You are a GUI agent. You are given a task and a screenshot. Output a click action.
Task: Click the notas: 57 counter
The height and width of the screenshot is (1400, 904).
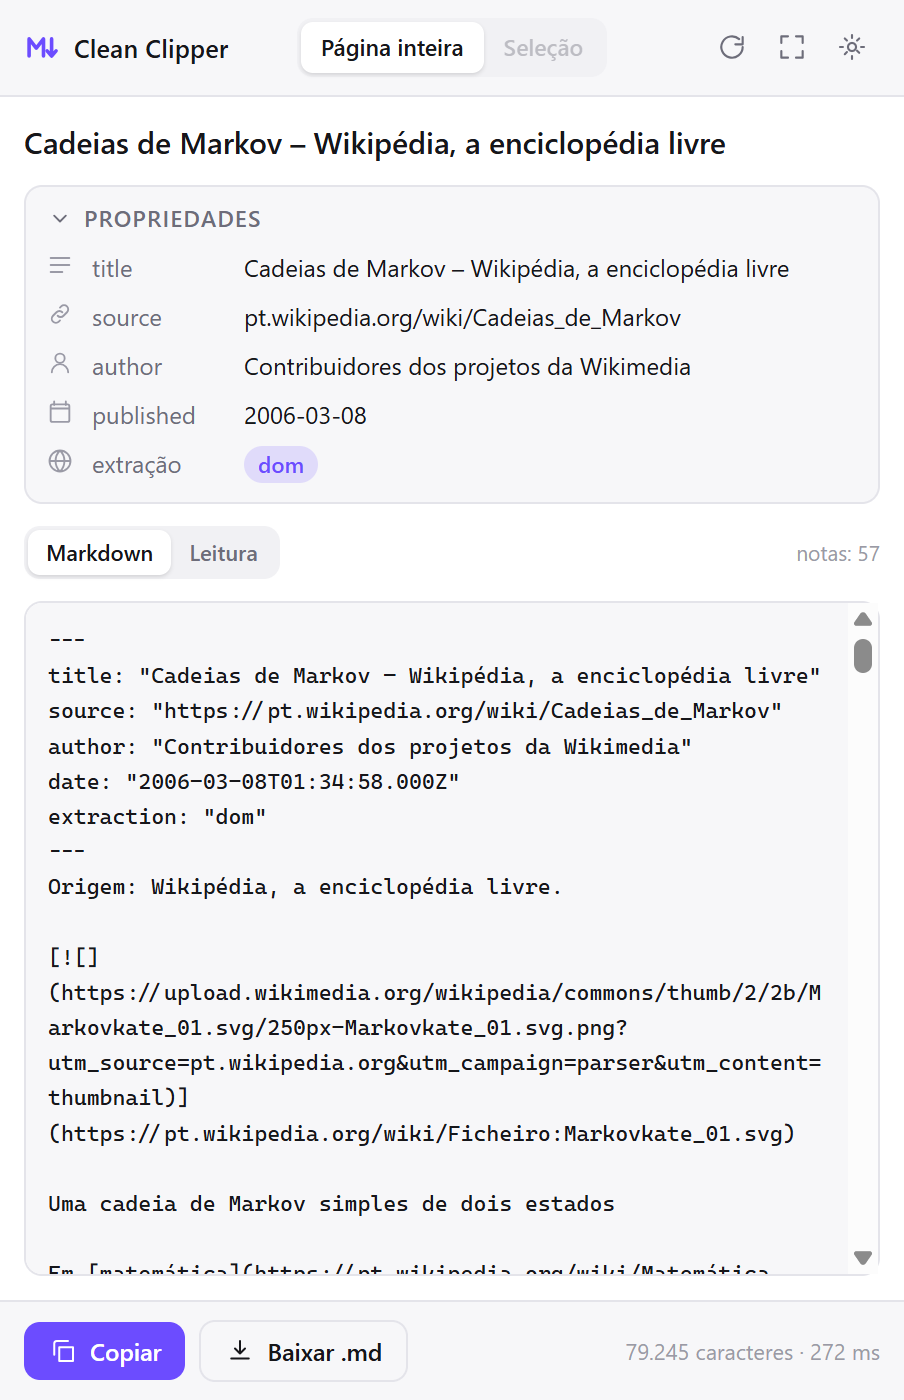coord(838,554)
